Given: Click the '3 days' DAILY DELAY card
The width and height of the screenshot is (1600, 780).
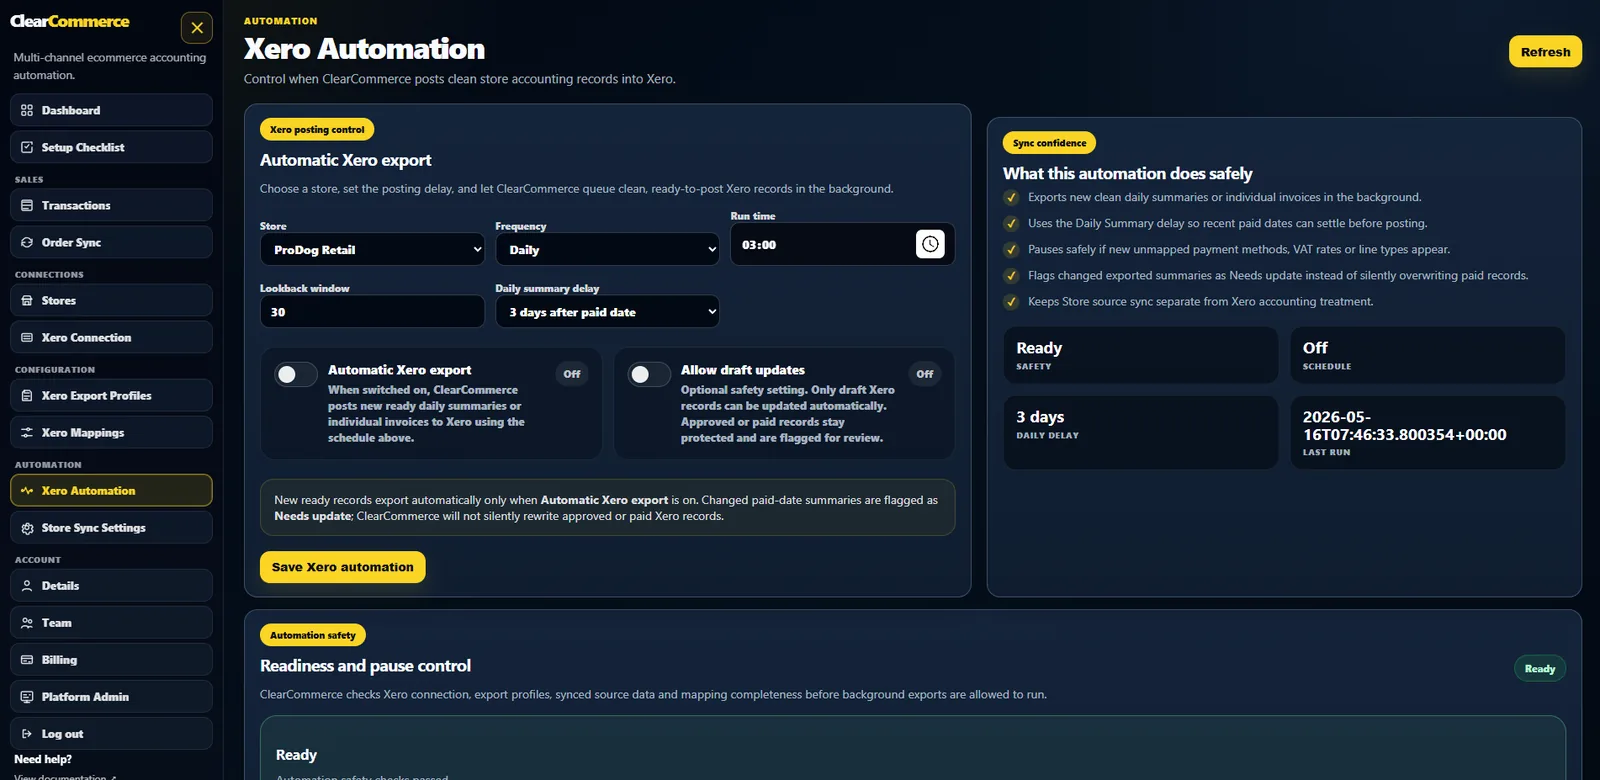Looking at the screenshot, I should pyautogui.click(x=1140, y=432).
